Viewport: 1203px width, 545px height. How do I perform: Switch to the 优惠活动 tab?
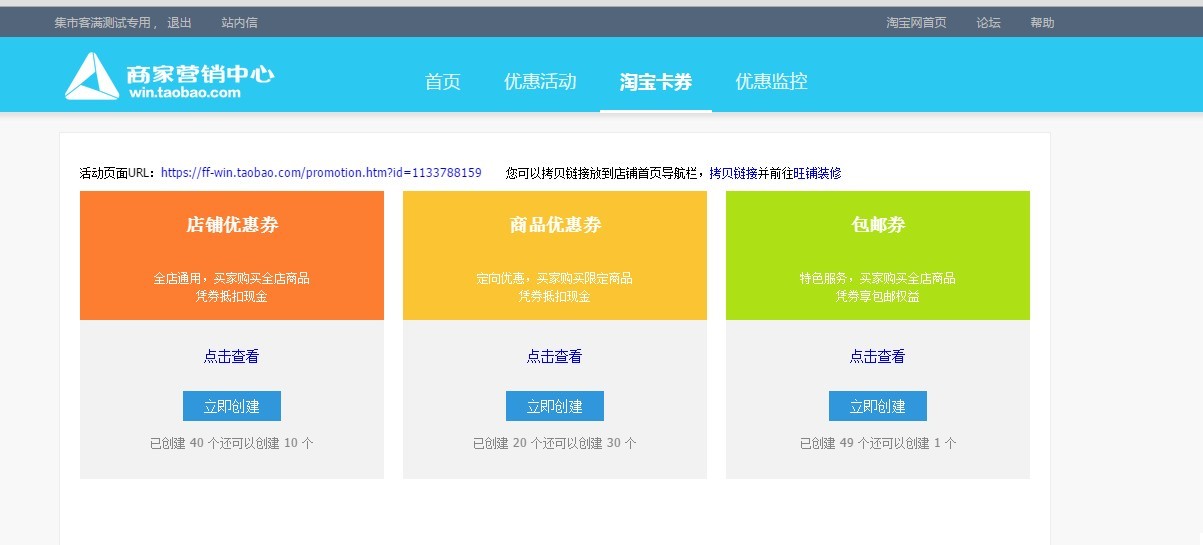point(540,82)
